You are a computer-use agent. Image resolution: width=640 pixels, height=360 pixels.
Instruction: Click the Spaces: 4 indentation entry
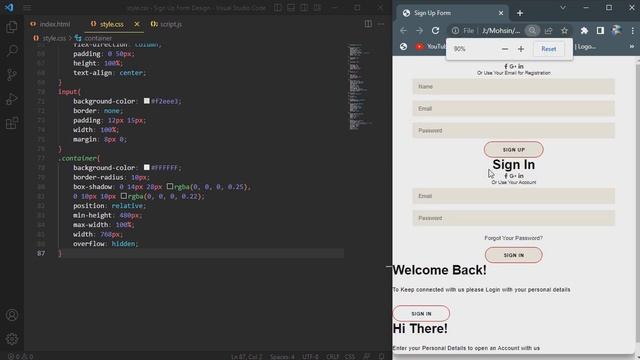point(282,356)
